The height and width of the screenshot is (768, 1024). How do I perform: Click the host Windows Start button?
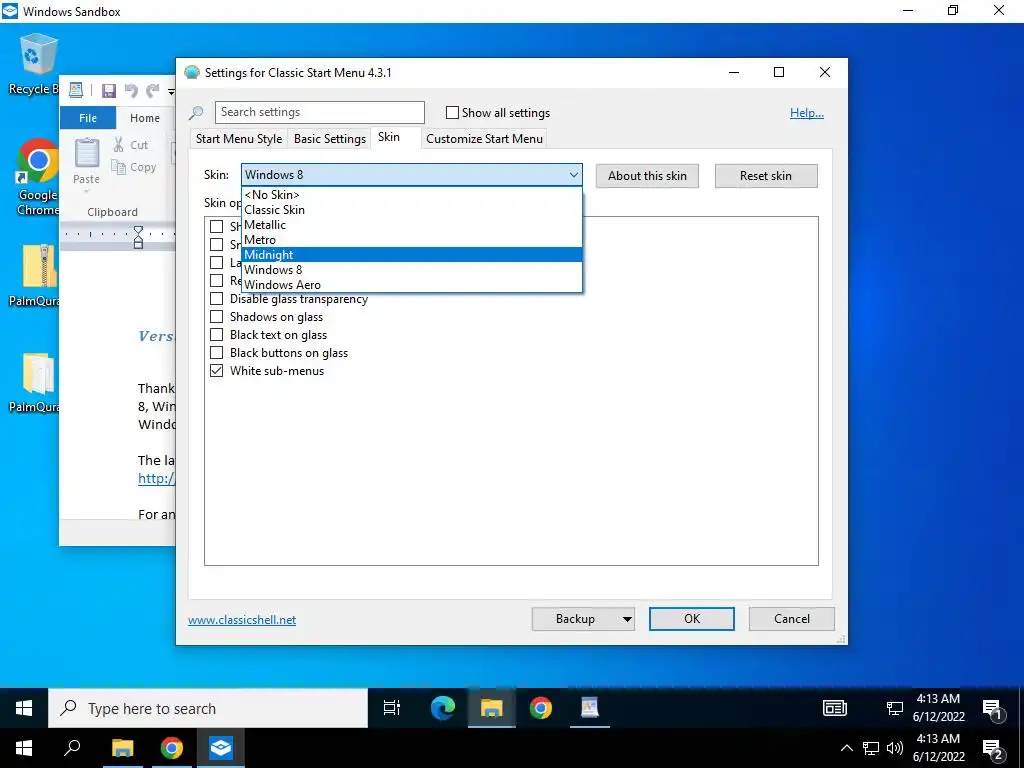(24, 748)
